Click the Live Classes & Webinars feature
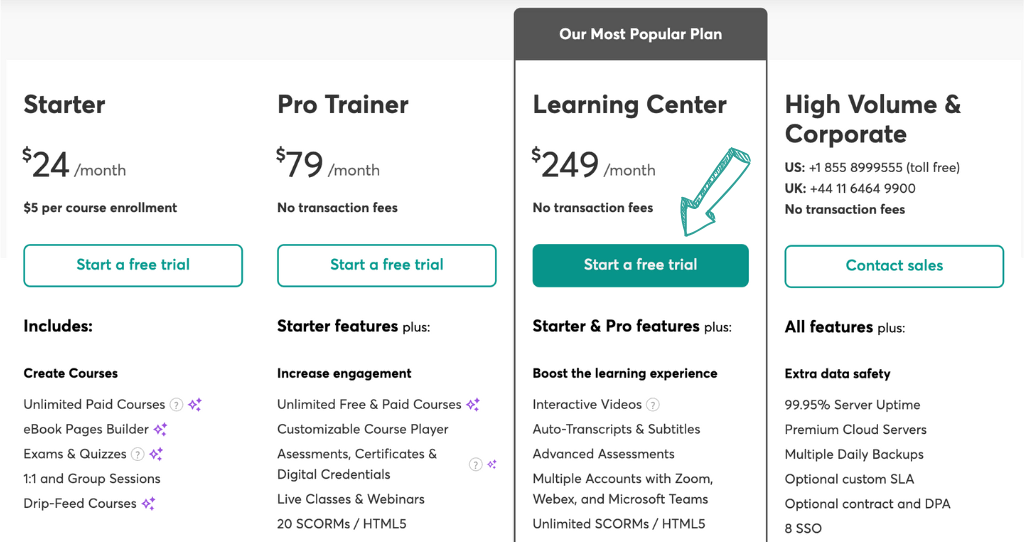 click(351, 499)
